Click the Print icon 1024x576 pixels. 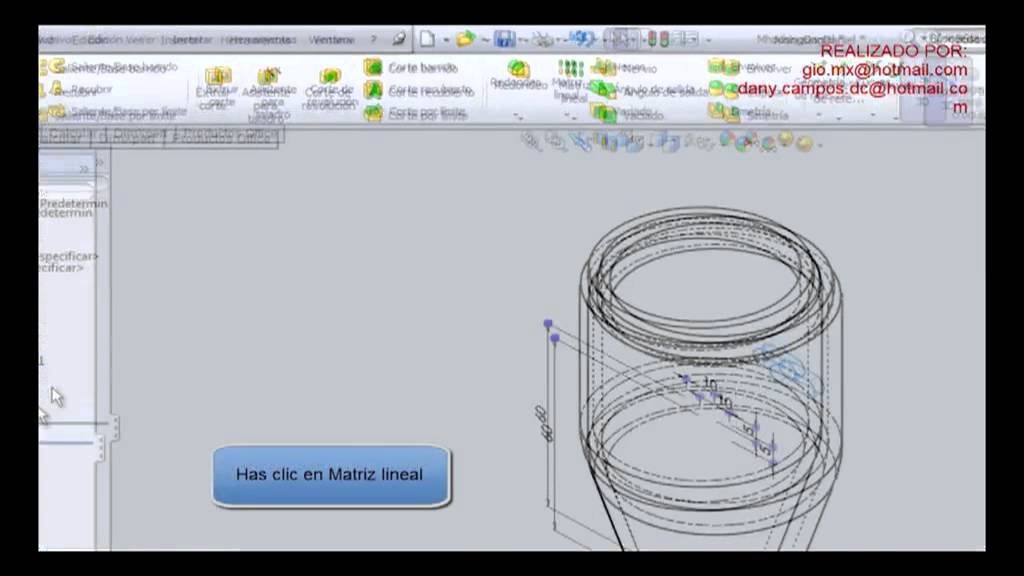pyautogui.click(x=543, y=40)
